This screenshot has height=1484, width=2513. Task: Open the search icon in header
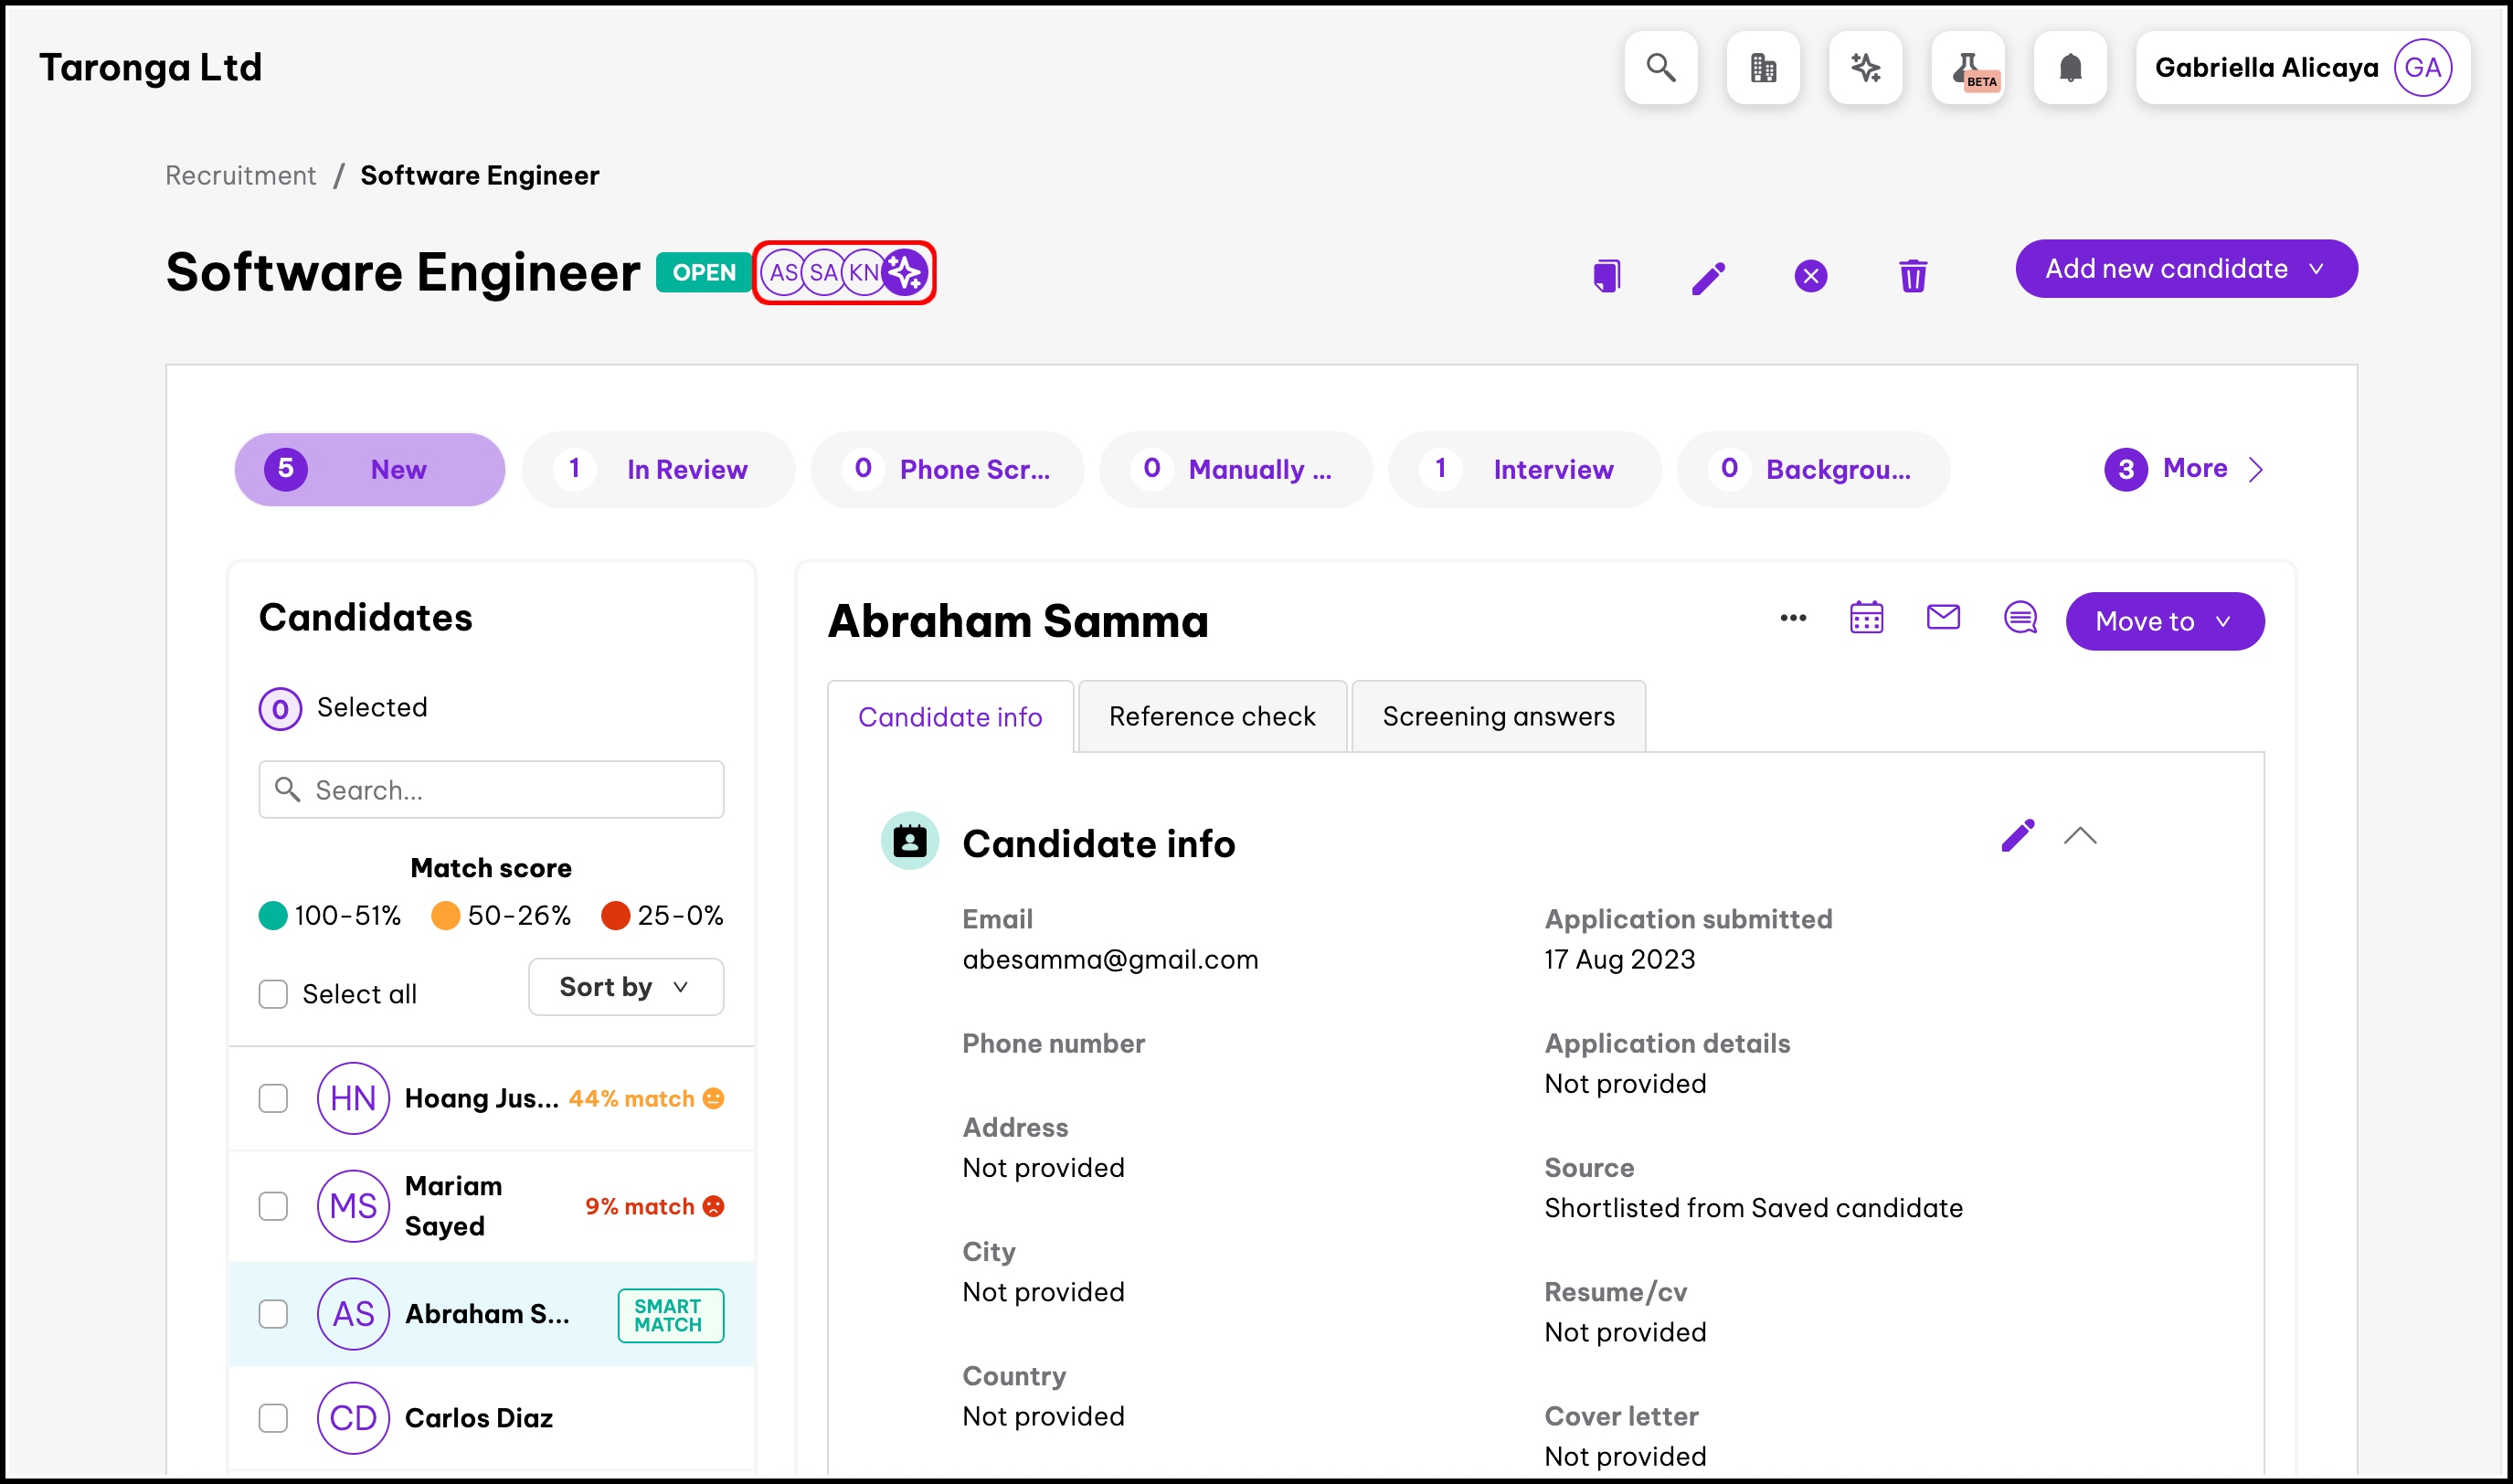[1660, 68]
